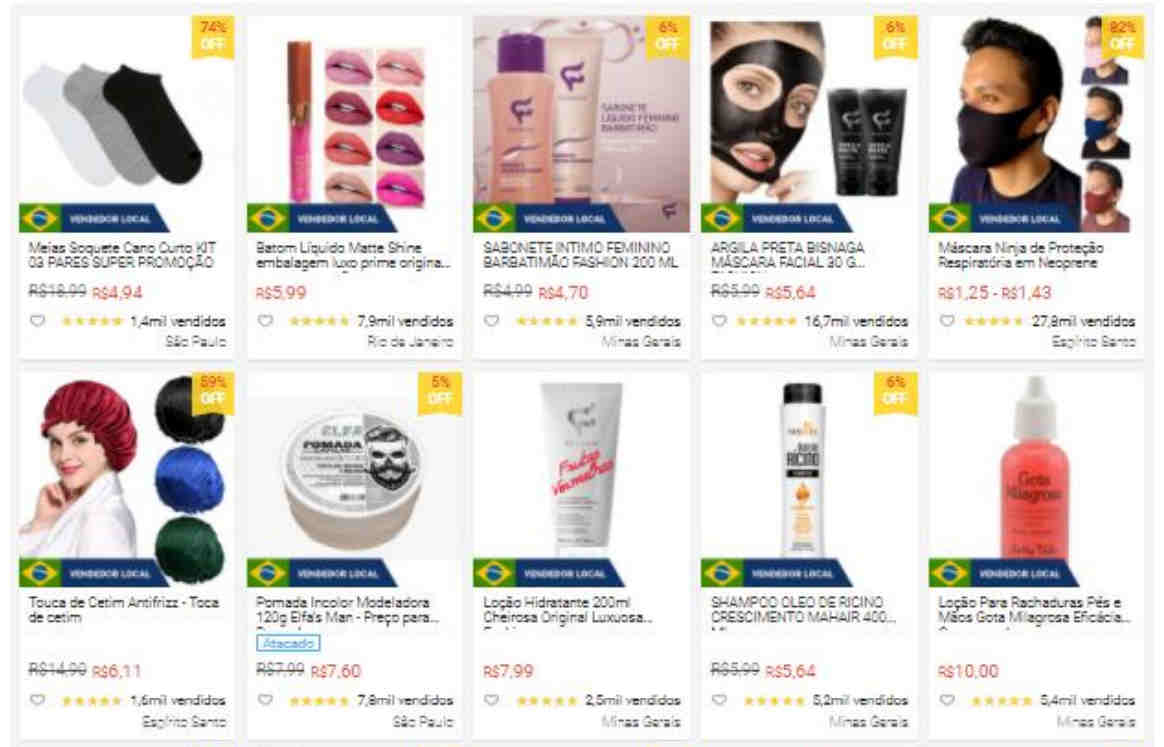Click heart on Loção Para Rachaduras Gota Milagrosa
The height and width of the screenshot is (747, 1164).
(x=946, y=699)
